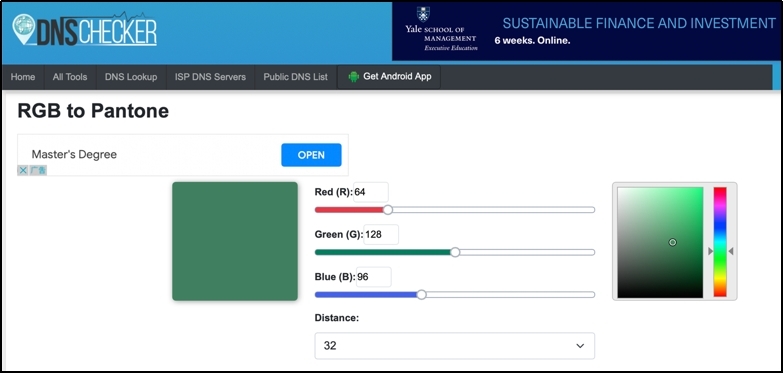Close the Master's Degree ad with X icon
Viewport: 784px width, 373px height.
[x=22, y=170]
